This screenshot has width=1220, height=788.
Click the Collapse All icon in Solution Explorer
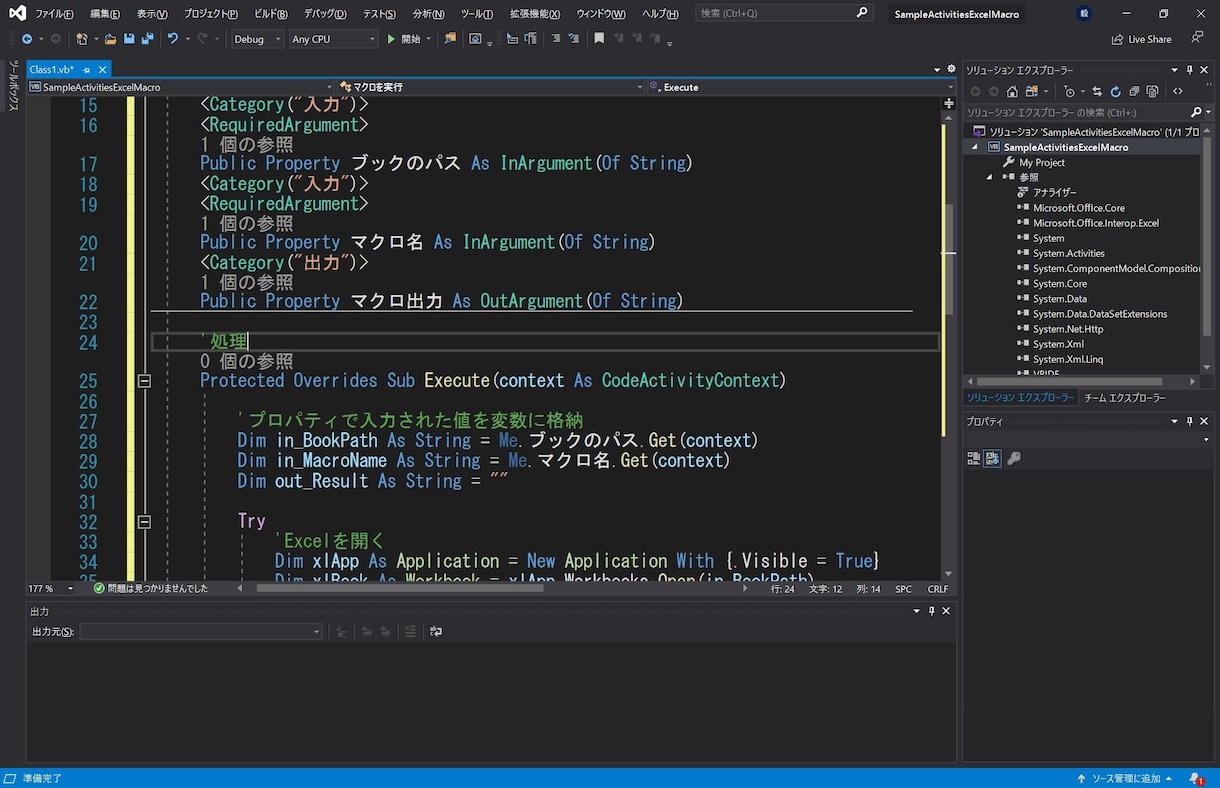tap(1134, 91)
